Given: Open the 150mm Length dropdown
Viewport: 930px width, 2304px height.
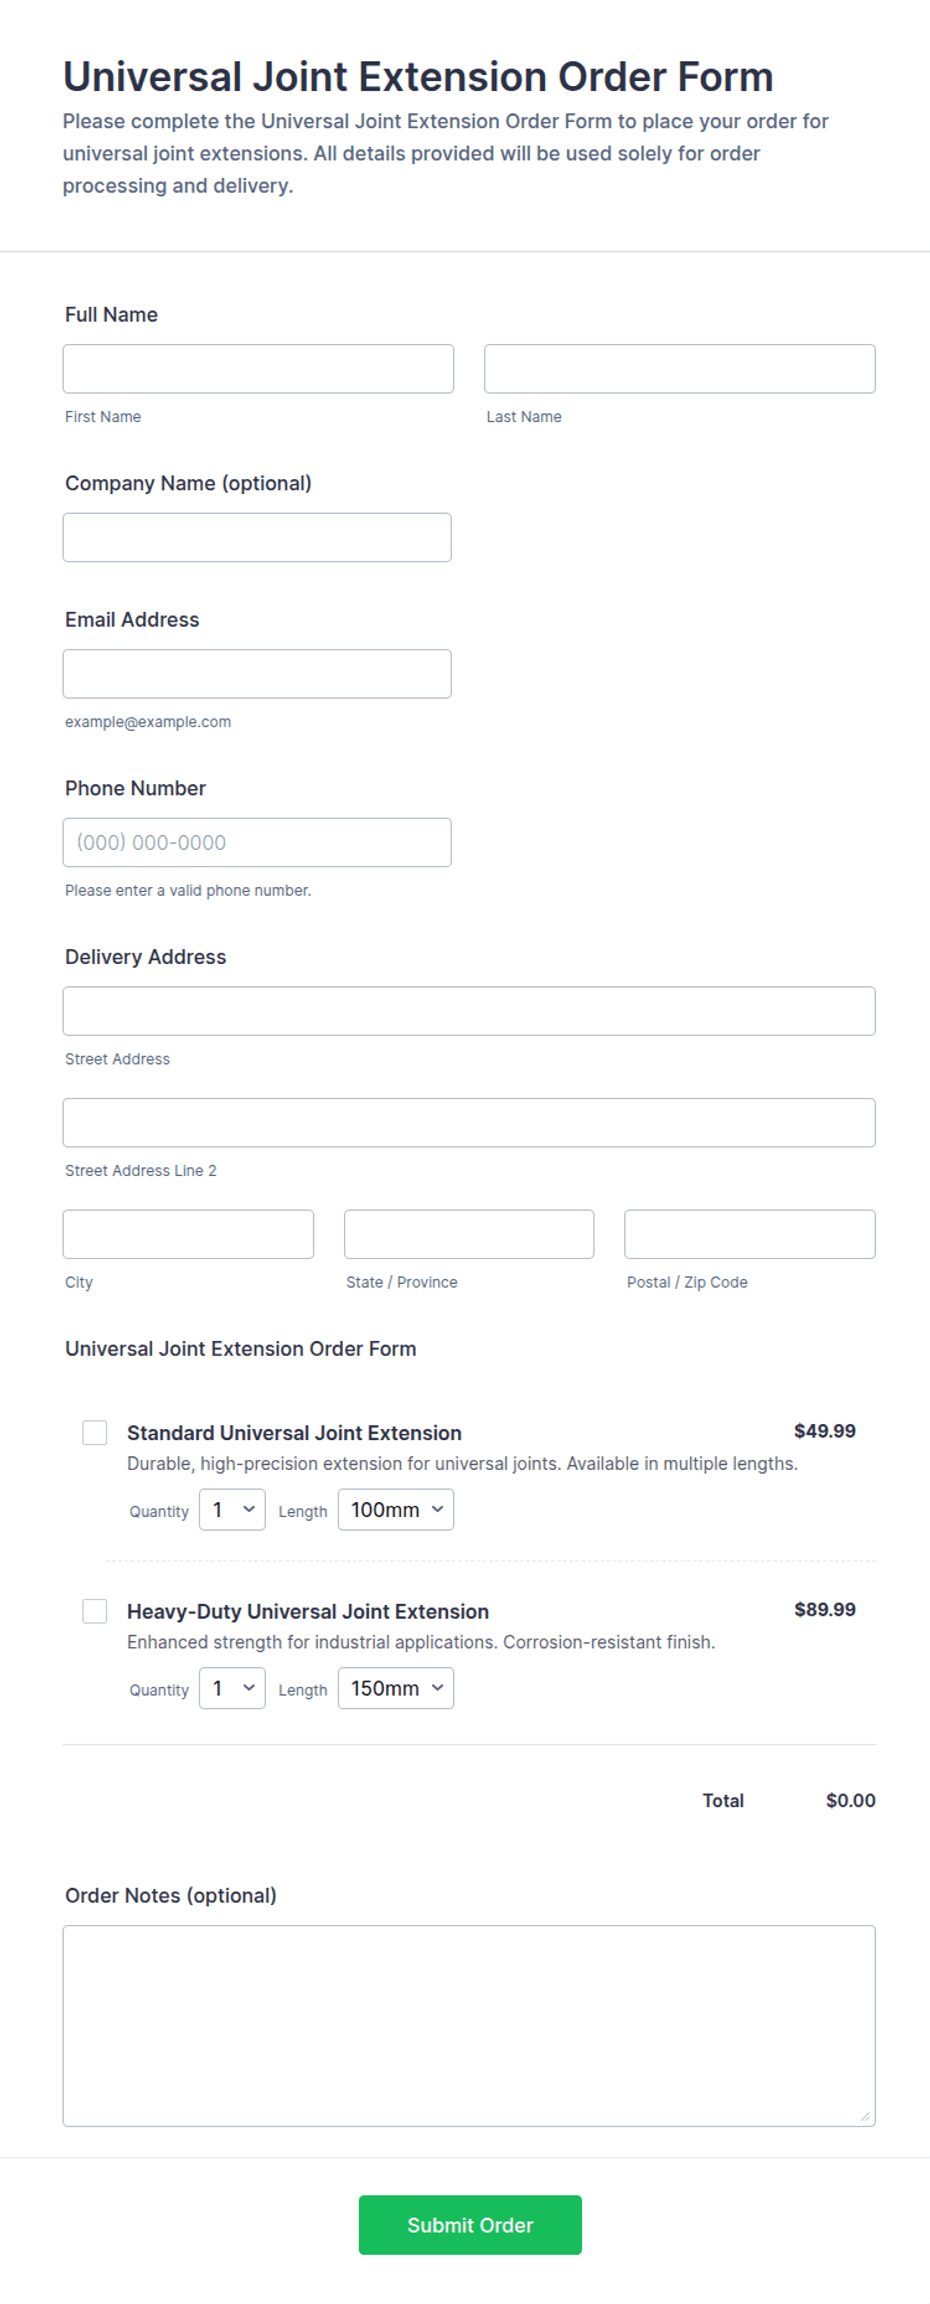Looking at the screenshot, I should point(396,1687).
